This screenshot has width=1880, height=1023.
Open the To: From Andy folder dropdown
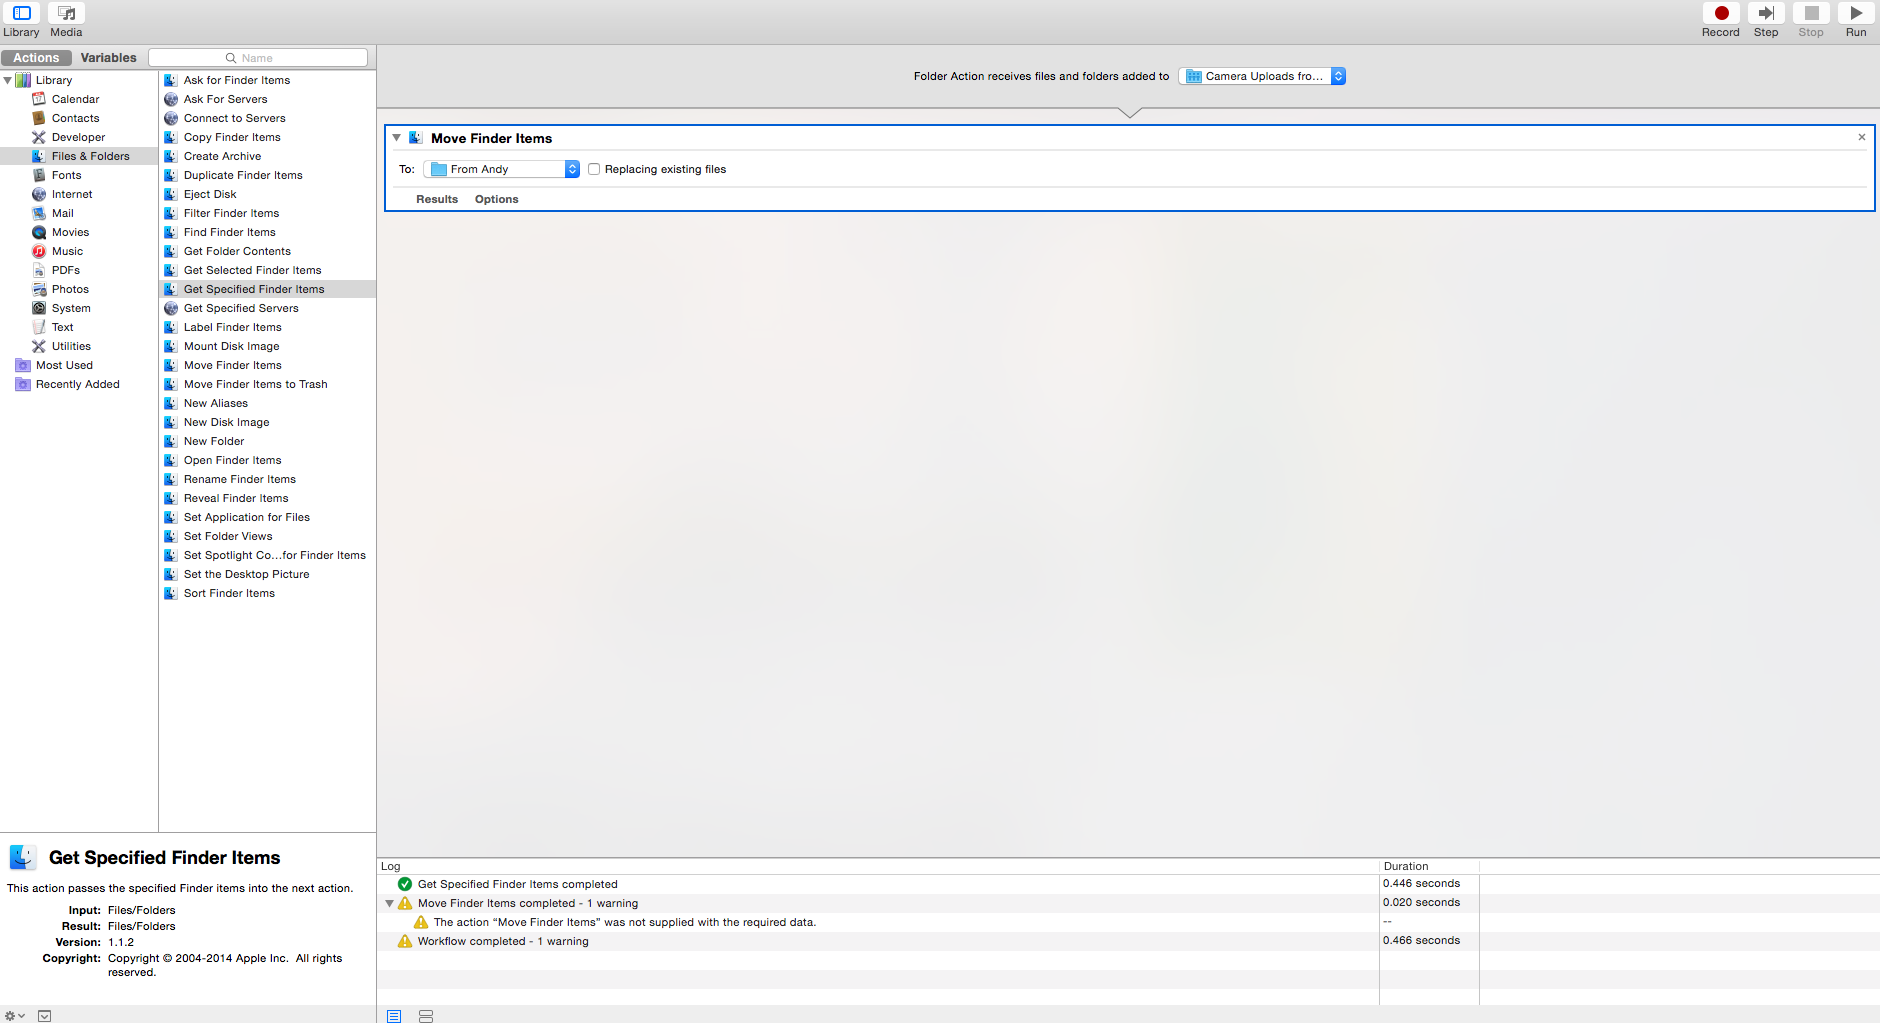(502, 169)
